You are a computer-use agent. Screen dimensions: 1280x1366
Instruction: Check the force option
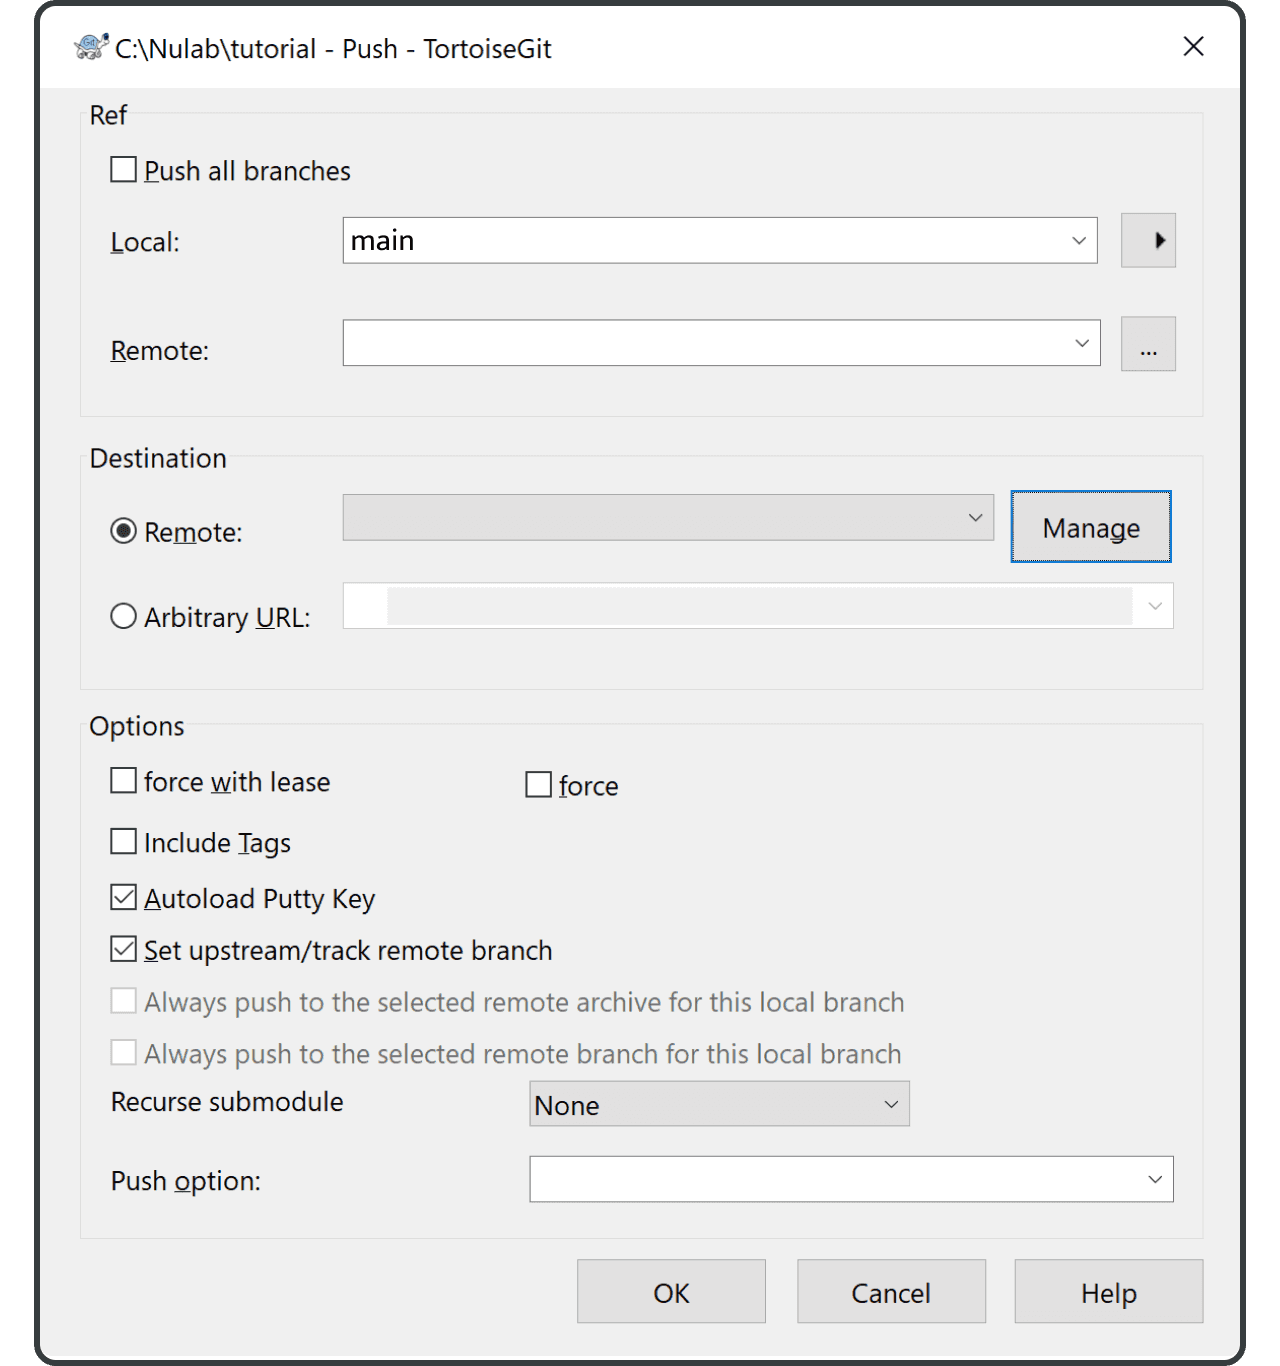coord(538,784)
